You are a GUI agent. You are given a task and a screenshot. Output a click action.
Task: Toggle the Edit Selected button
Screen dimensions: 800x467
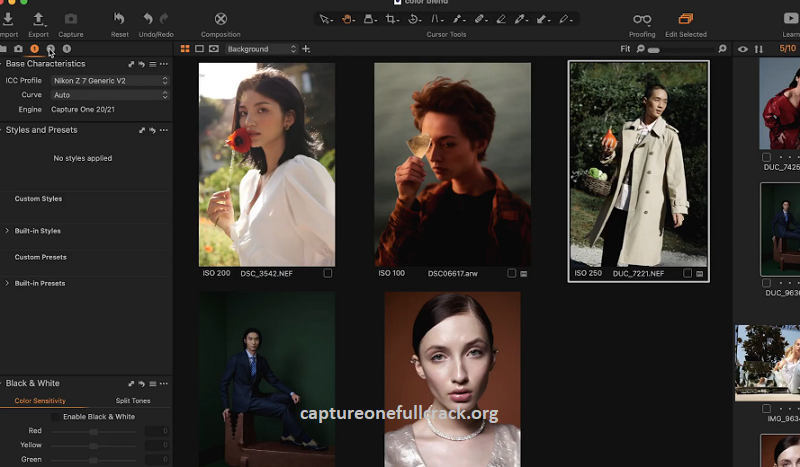click(x=686, y=24)
